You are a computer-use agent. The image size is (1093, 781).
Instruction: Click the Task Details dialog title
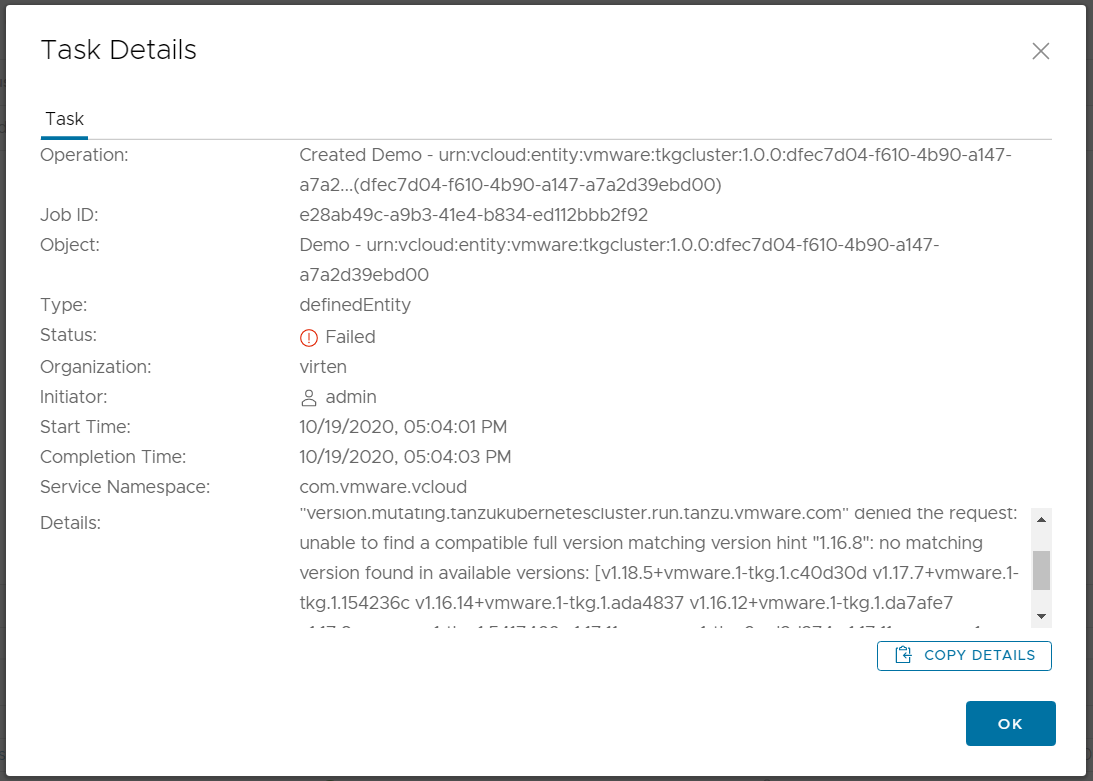pyautogui.click(x=119, y=50)
